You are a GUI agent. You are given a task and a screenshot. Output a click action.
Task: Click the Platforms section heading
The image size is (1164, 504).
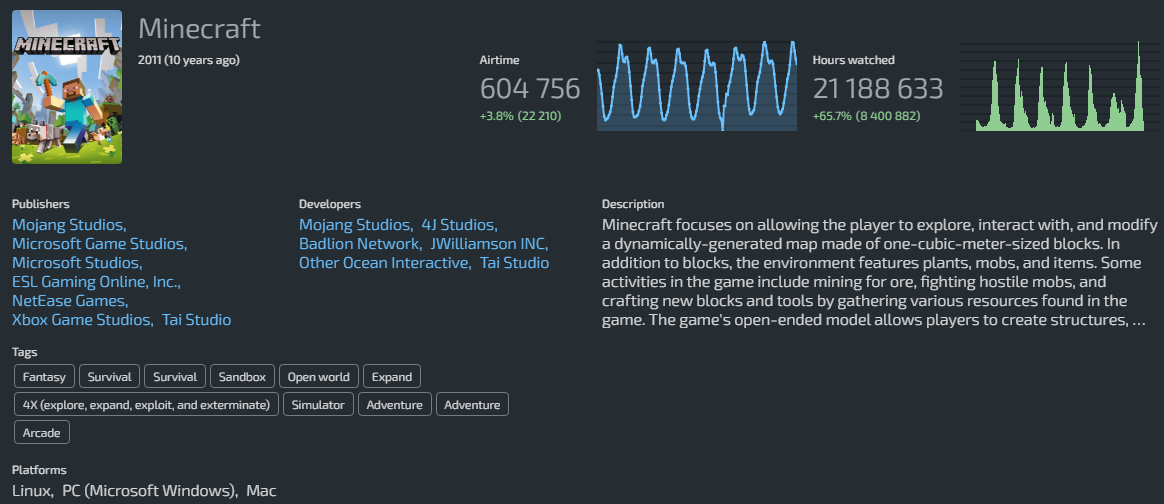[x=39, y=470]
